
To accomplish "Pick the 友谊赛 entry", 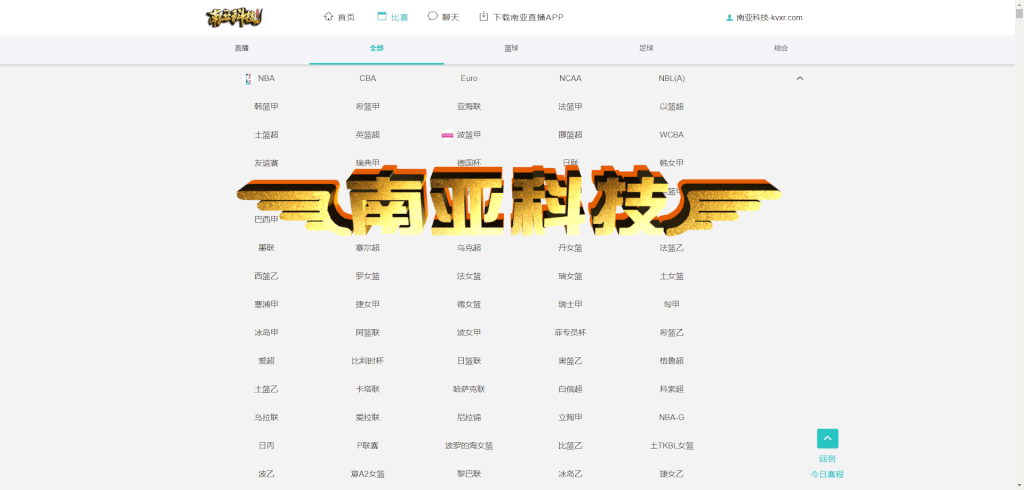I will [266, 163].
